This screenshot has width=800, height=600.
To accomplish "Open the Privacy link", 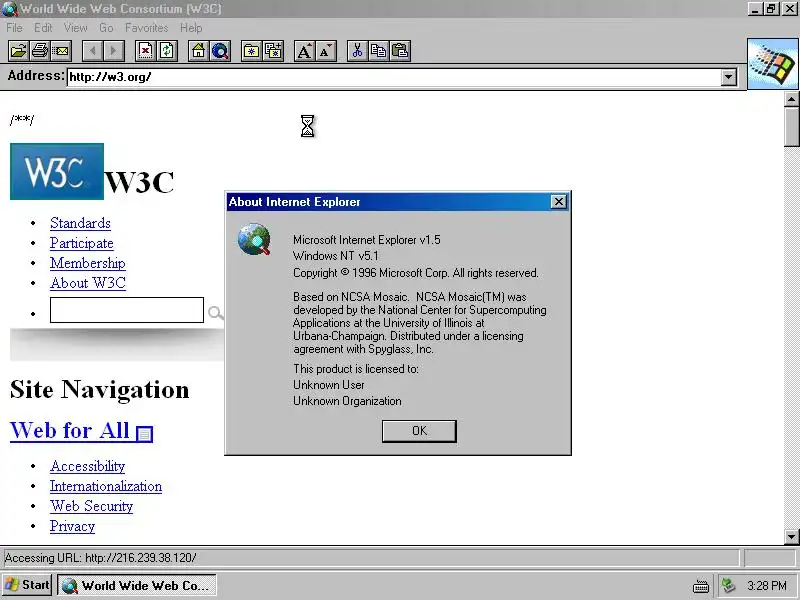I will coord(72,526).
